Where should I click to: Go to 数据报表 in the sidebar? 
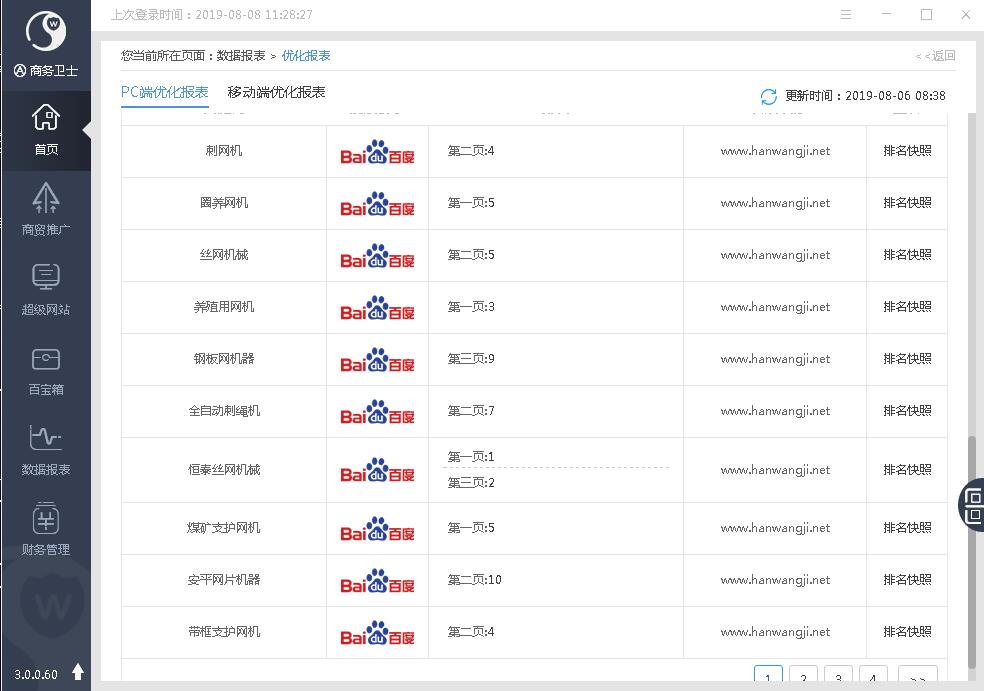point(45,450)
